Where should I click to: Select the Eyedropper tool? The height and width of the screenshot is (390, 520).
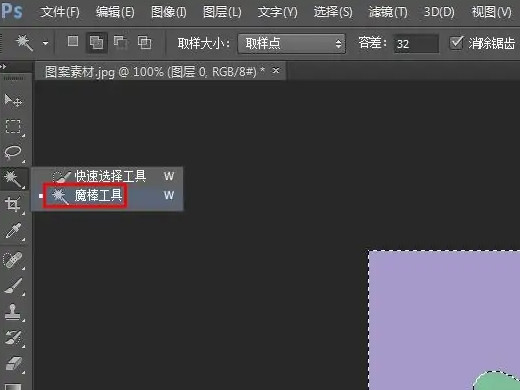(x=13, y=231)
